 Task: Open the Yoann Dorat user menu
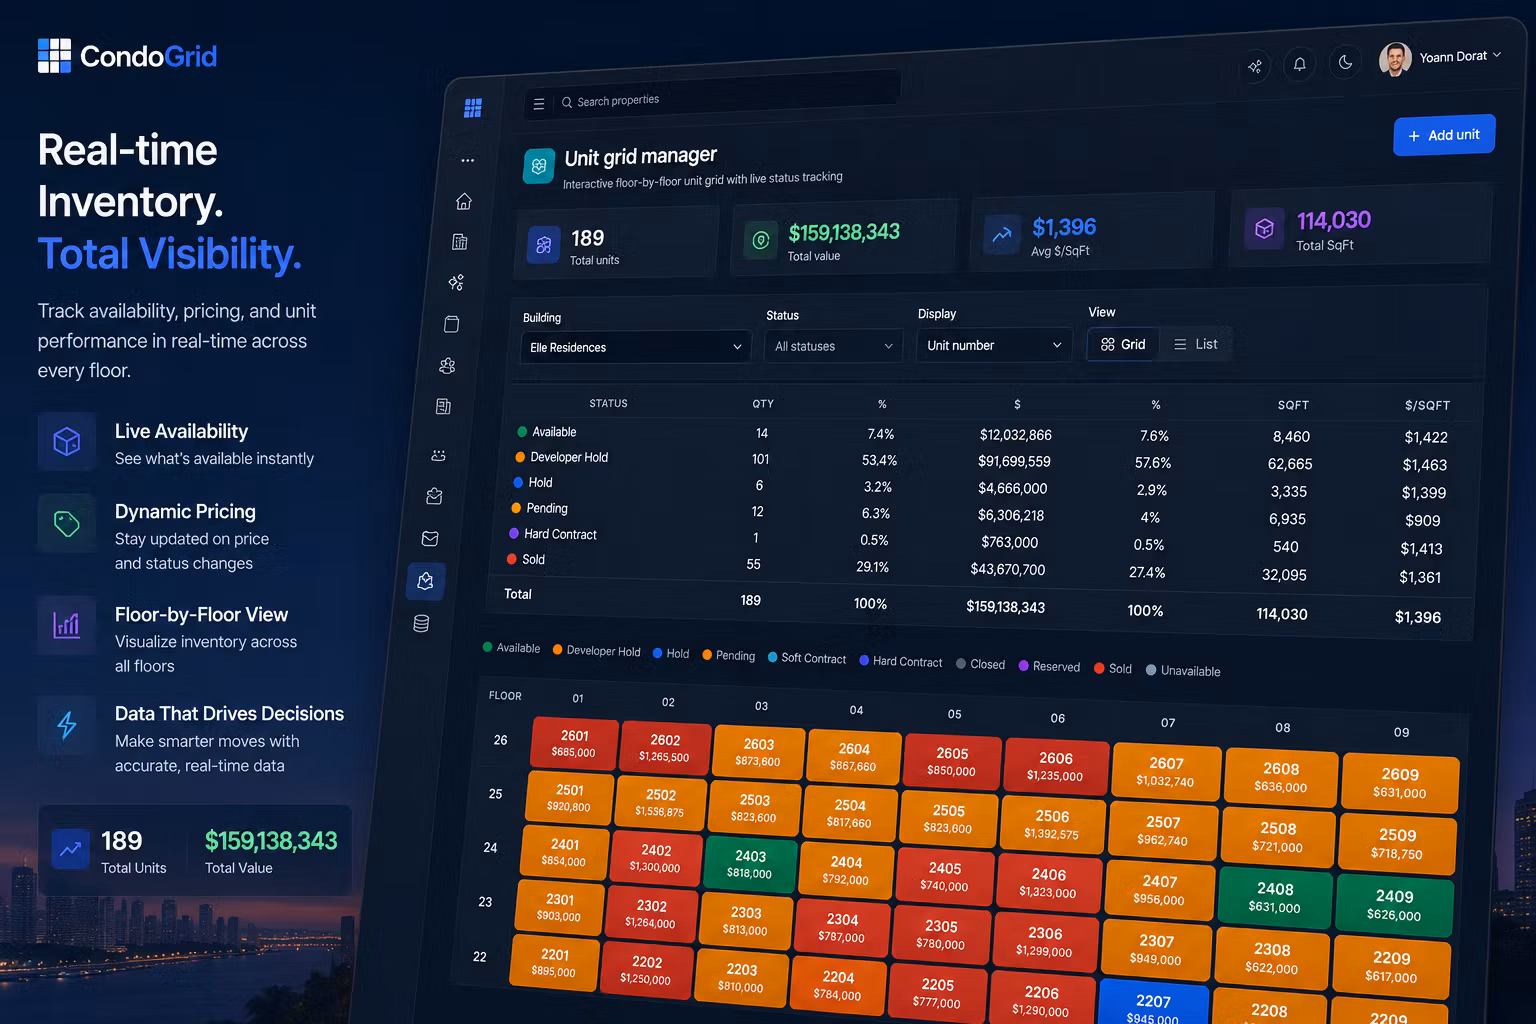1441,58
